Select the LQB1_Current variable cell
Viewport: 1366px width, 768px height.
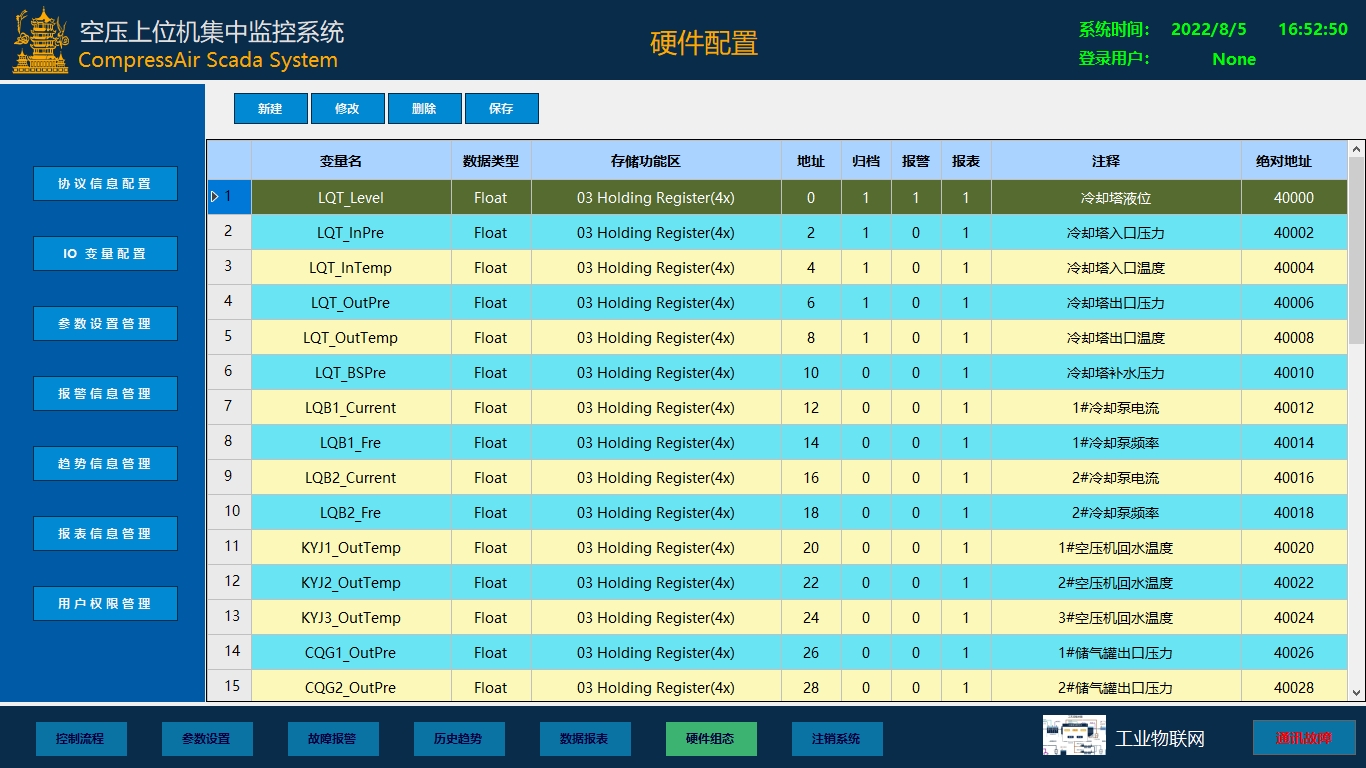(x=351, y=408)
